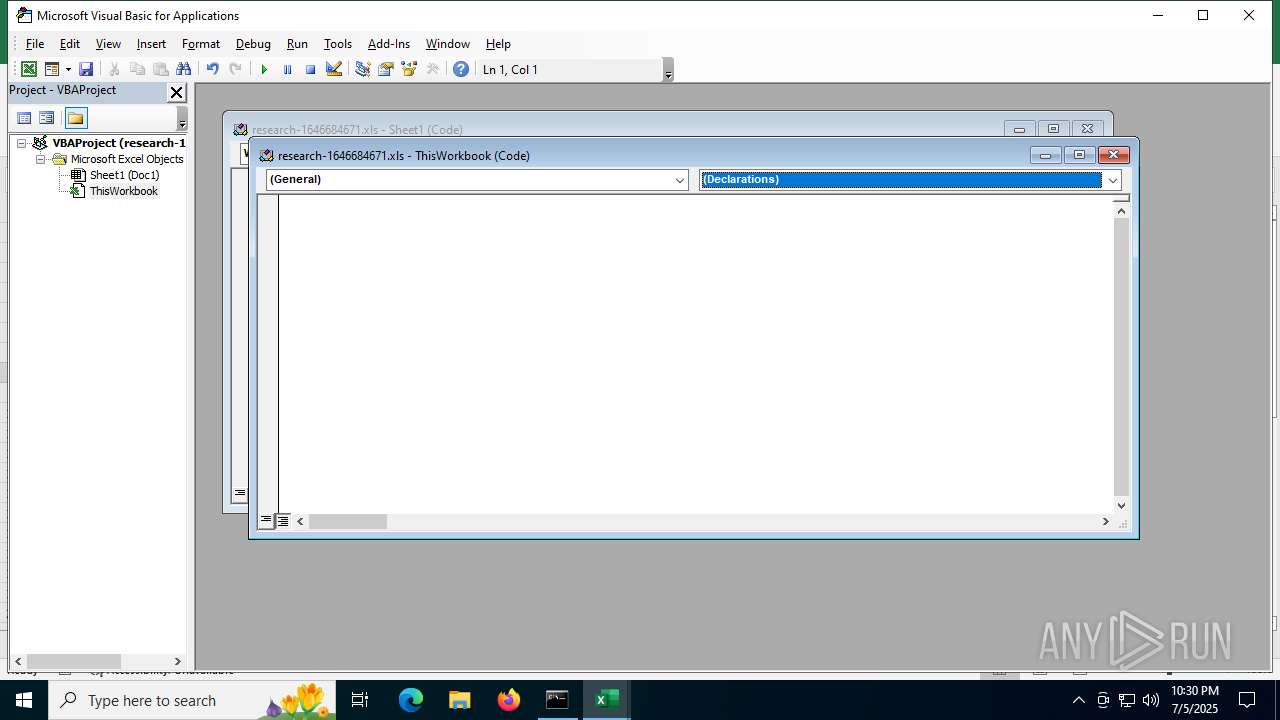Click the code window horizontal scrollbar thumb
1280x720 pixels.
tap(347, 521)
